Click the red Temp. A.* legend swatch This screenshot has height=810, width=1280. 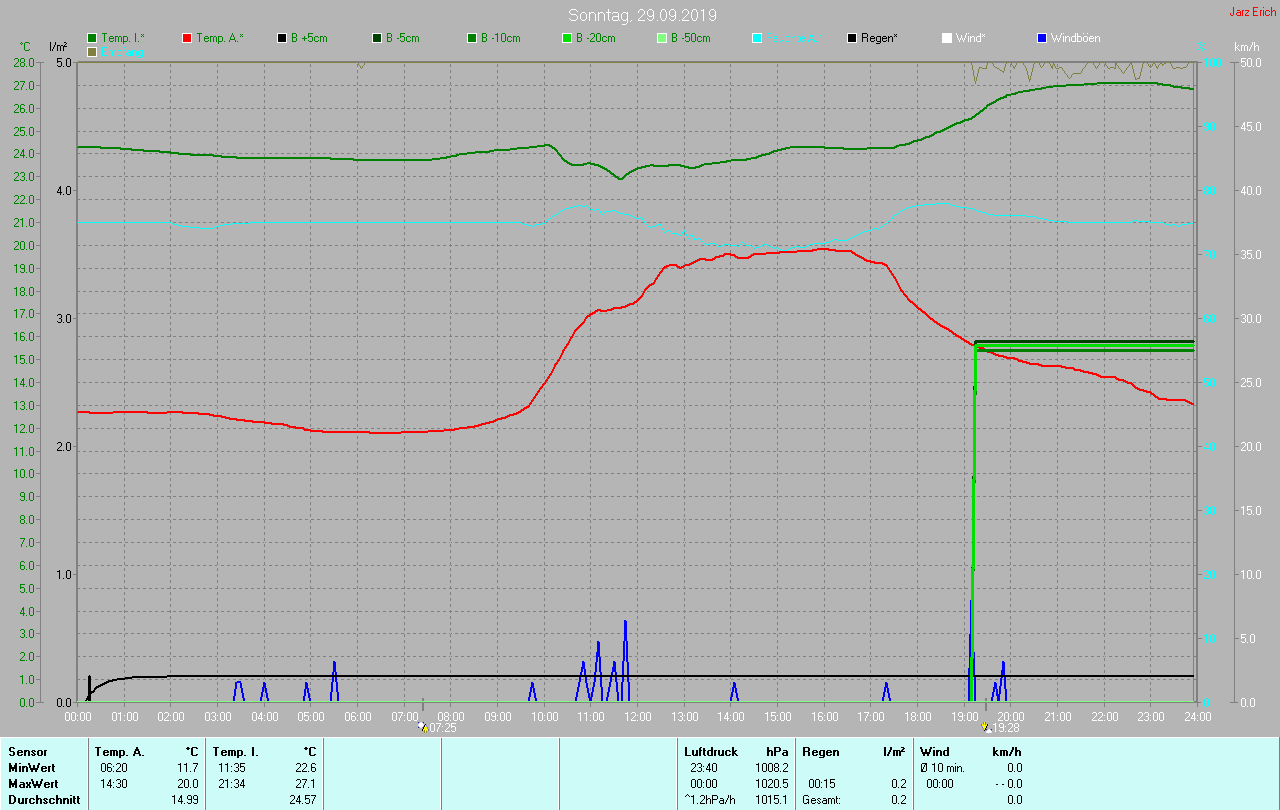point(187,38)
